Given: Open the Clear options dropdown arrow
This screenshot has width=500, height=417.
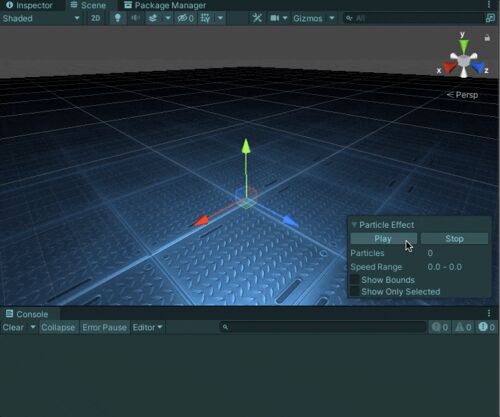Looking at the screenshot, I should coord(33,327).
